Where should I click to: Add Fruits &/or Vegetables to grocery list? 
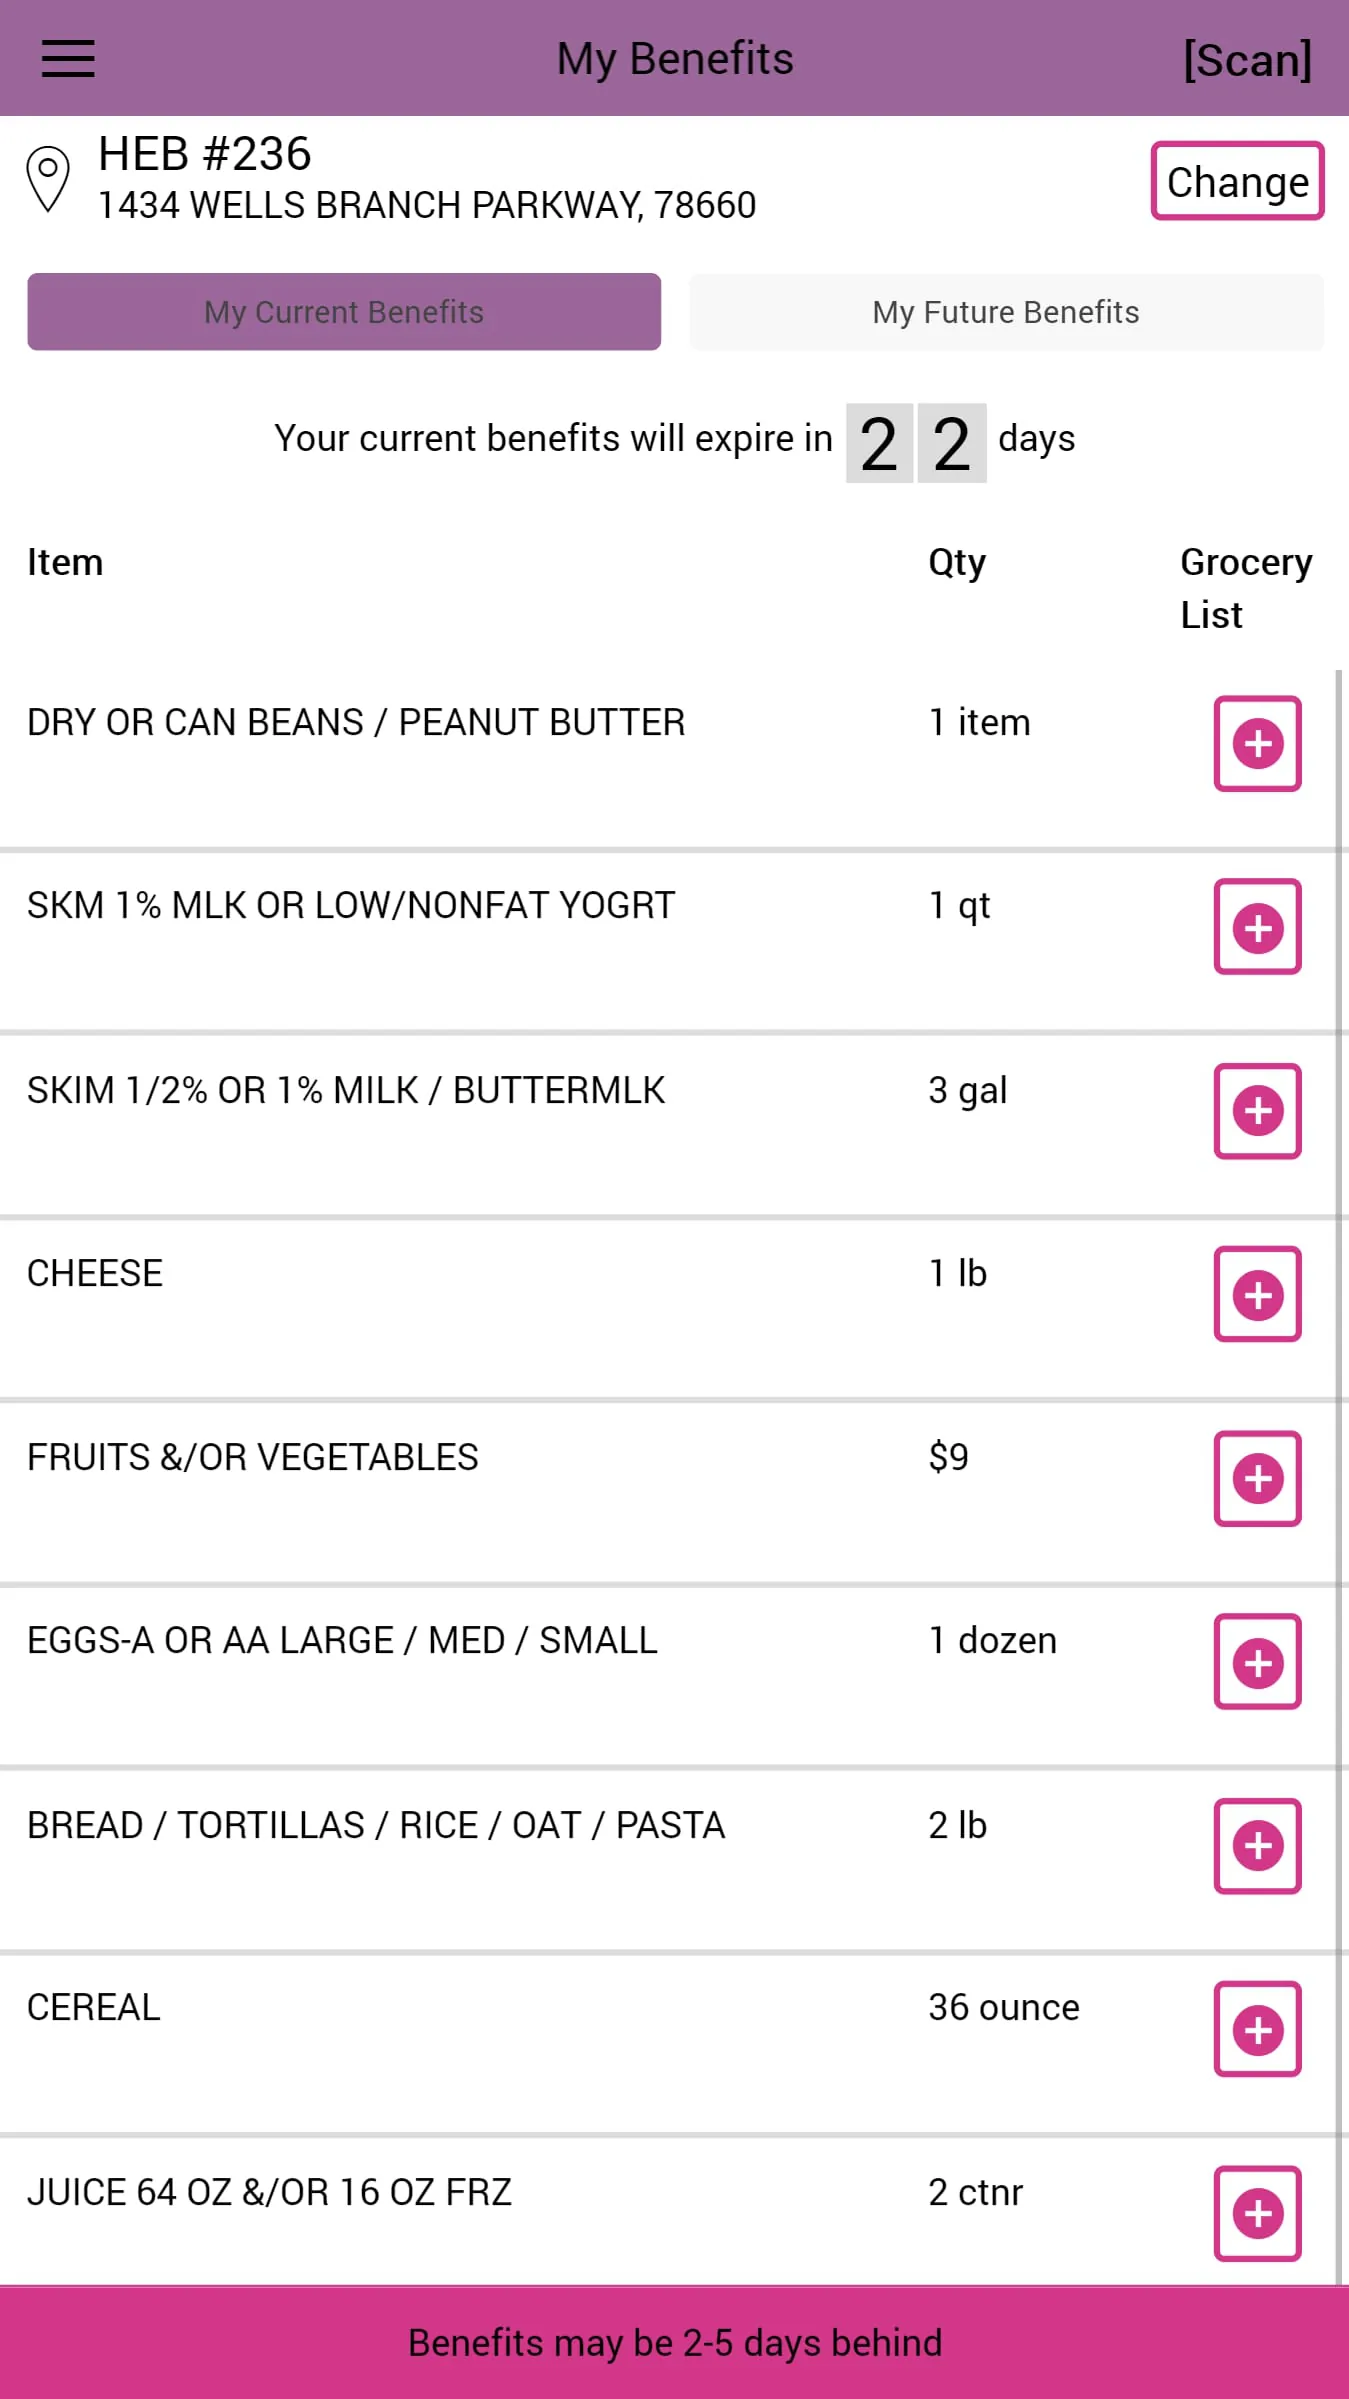click(x=1257, y=1478)
